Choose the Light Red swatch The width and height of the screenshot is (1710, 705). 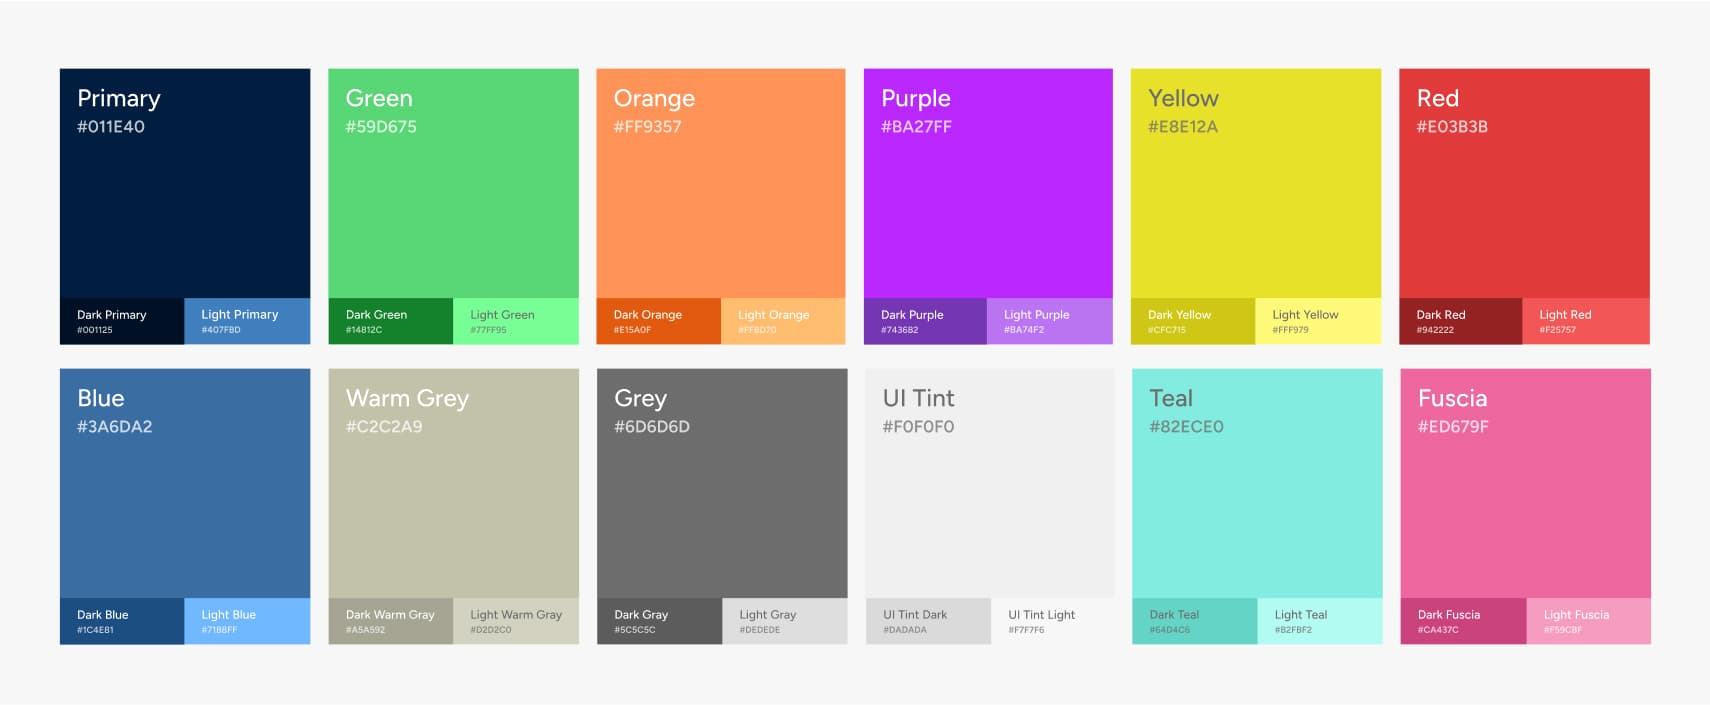(x=1586, y=321)
